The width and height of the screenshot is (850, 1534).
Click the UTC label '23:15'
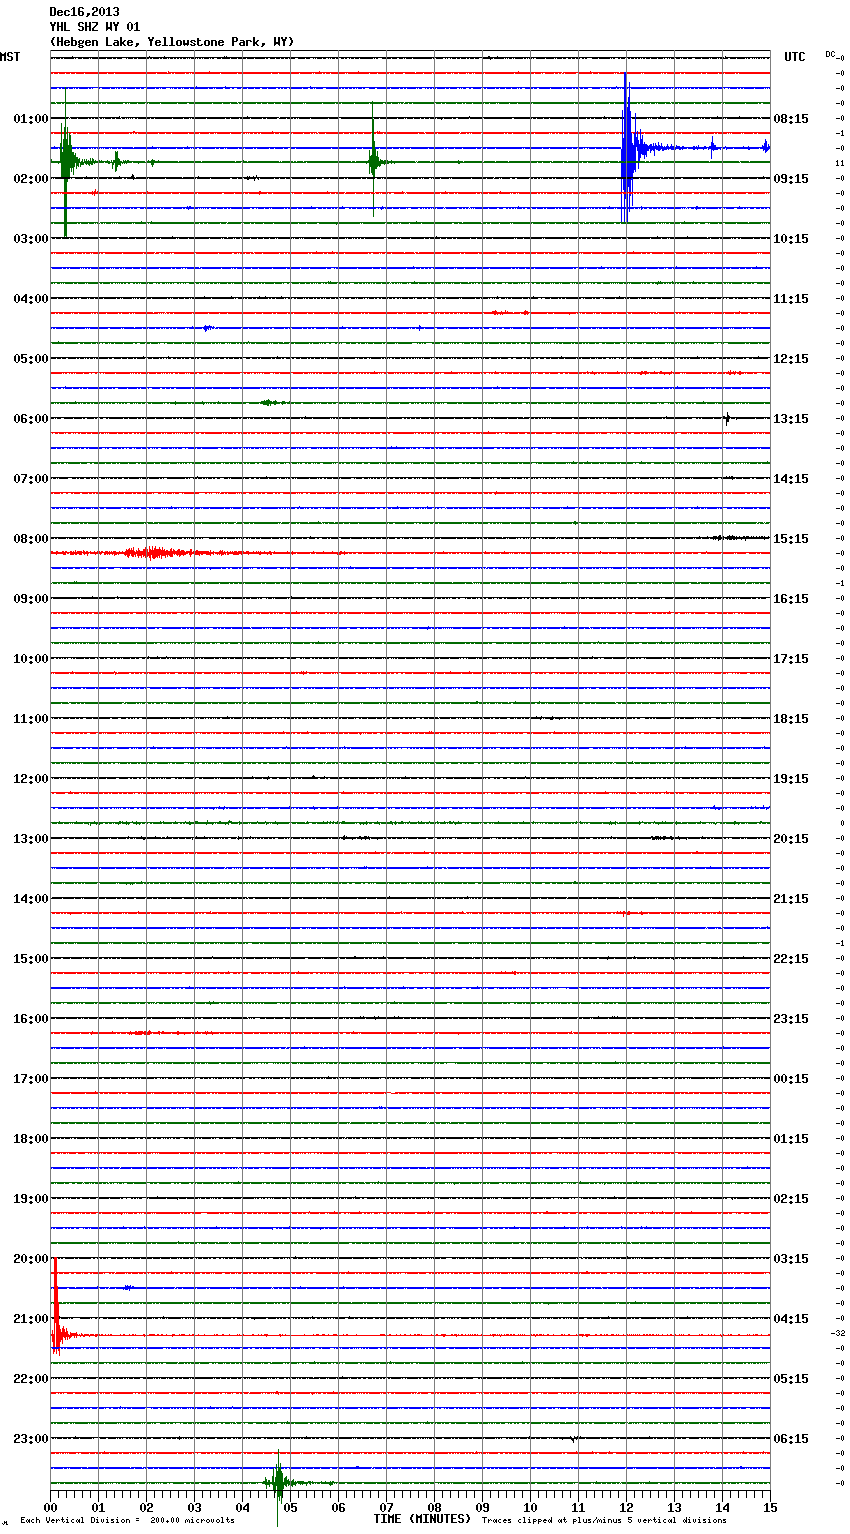click(791, 1019)
